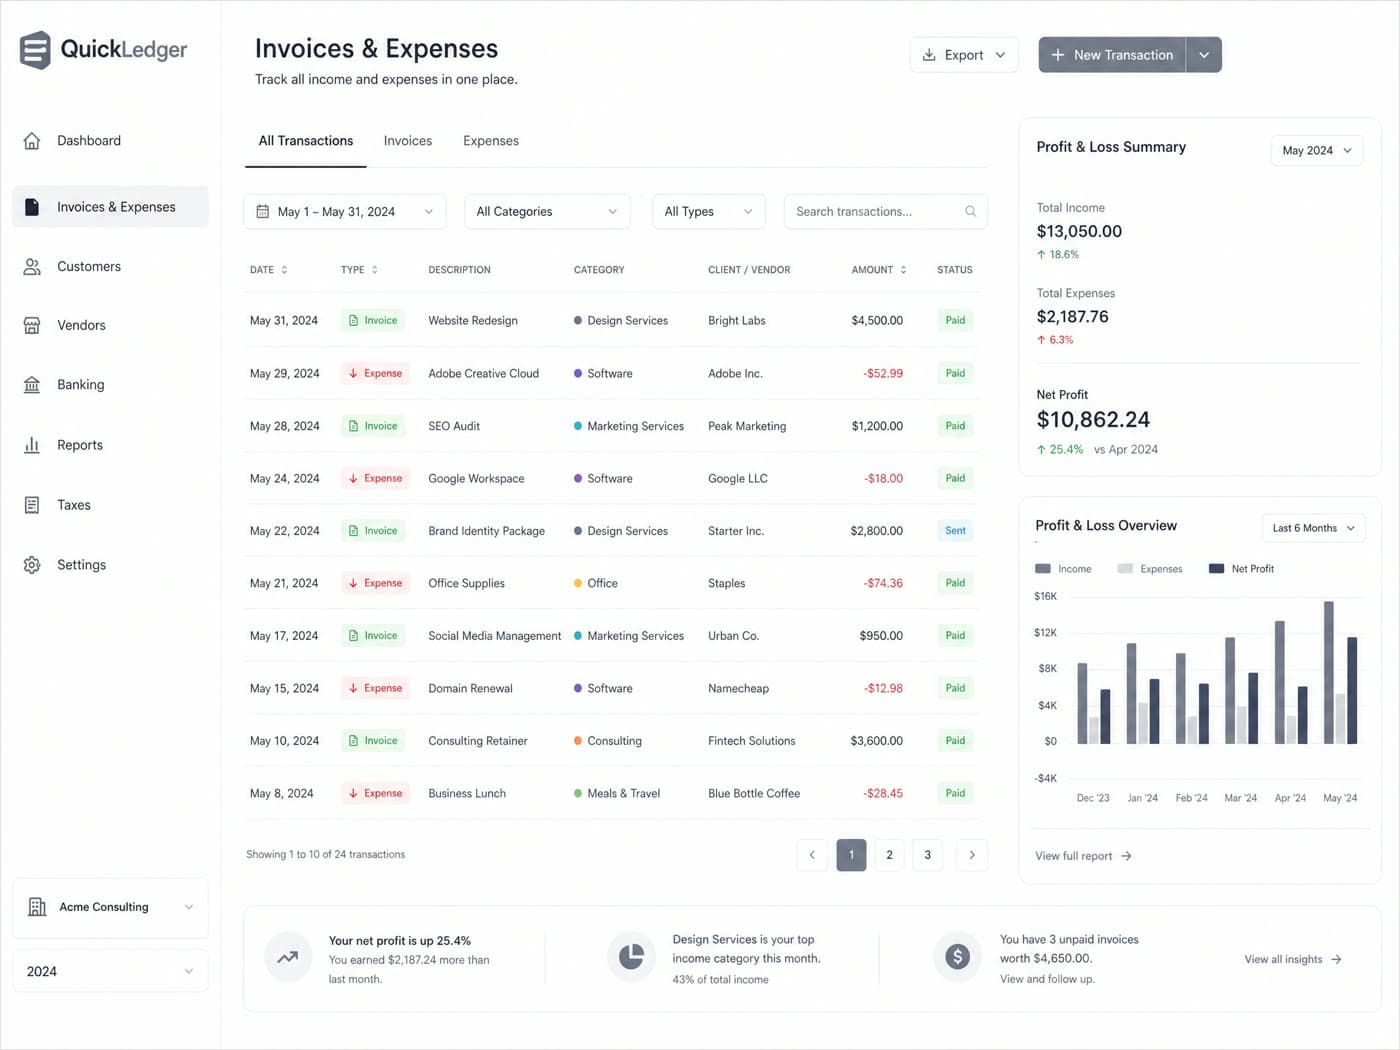Click the Settings gear icon
1400x1050 pixels.
click(32, 565)
